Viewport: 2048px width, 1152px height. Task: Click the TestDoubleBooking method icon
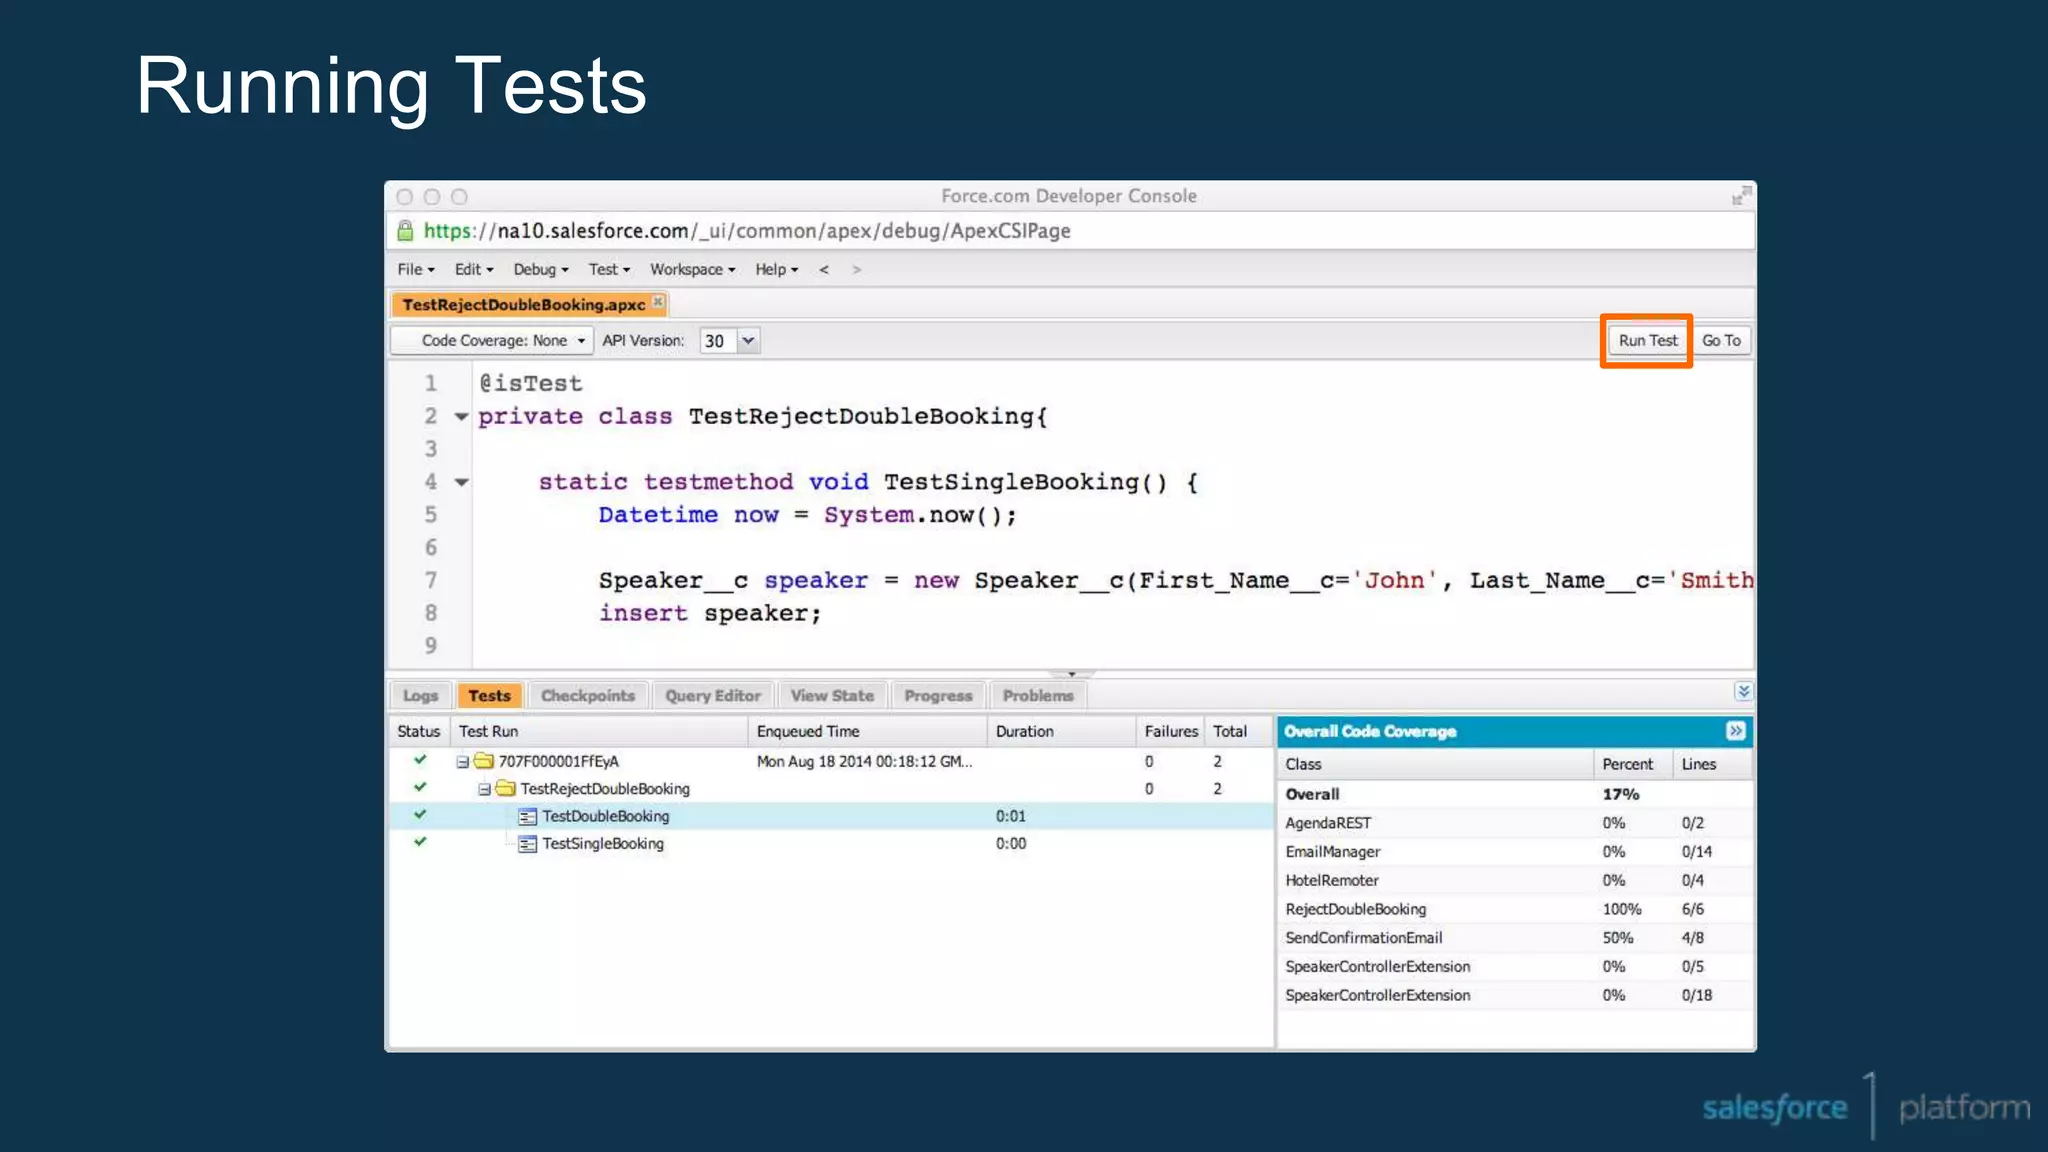pyautogui.click(x=528, y=817)
